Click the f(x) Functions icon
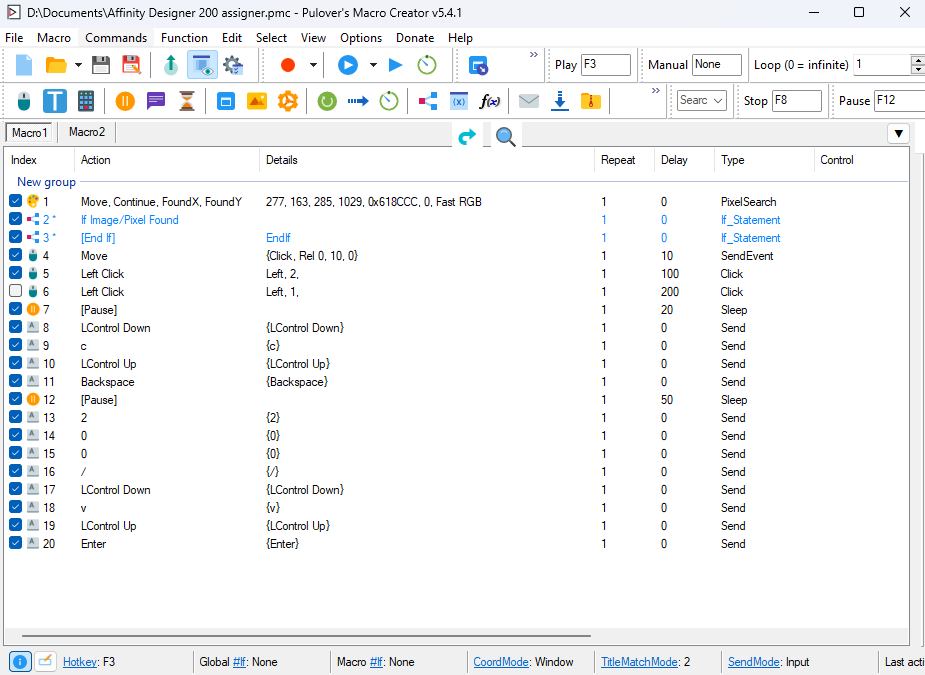Image resolution: width=925 pixels, height=675 pixels. click(490, 101)
